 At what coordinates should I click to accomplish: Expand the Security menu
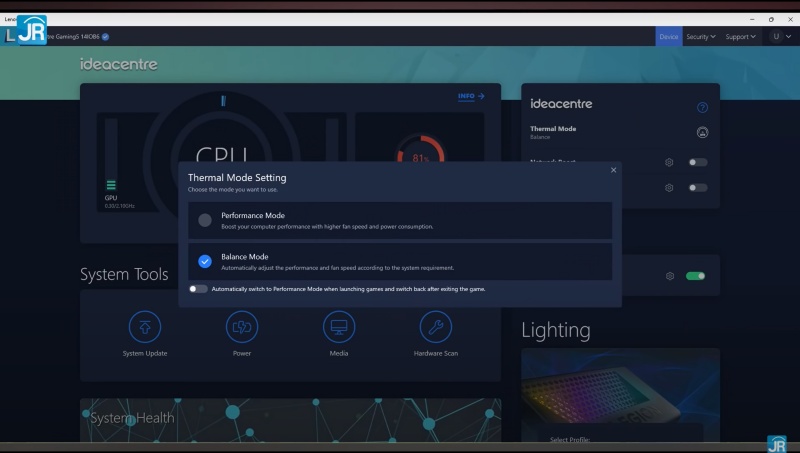click(x=701, y=37)
